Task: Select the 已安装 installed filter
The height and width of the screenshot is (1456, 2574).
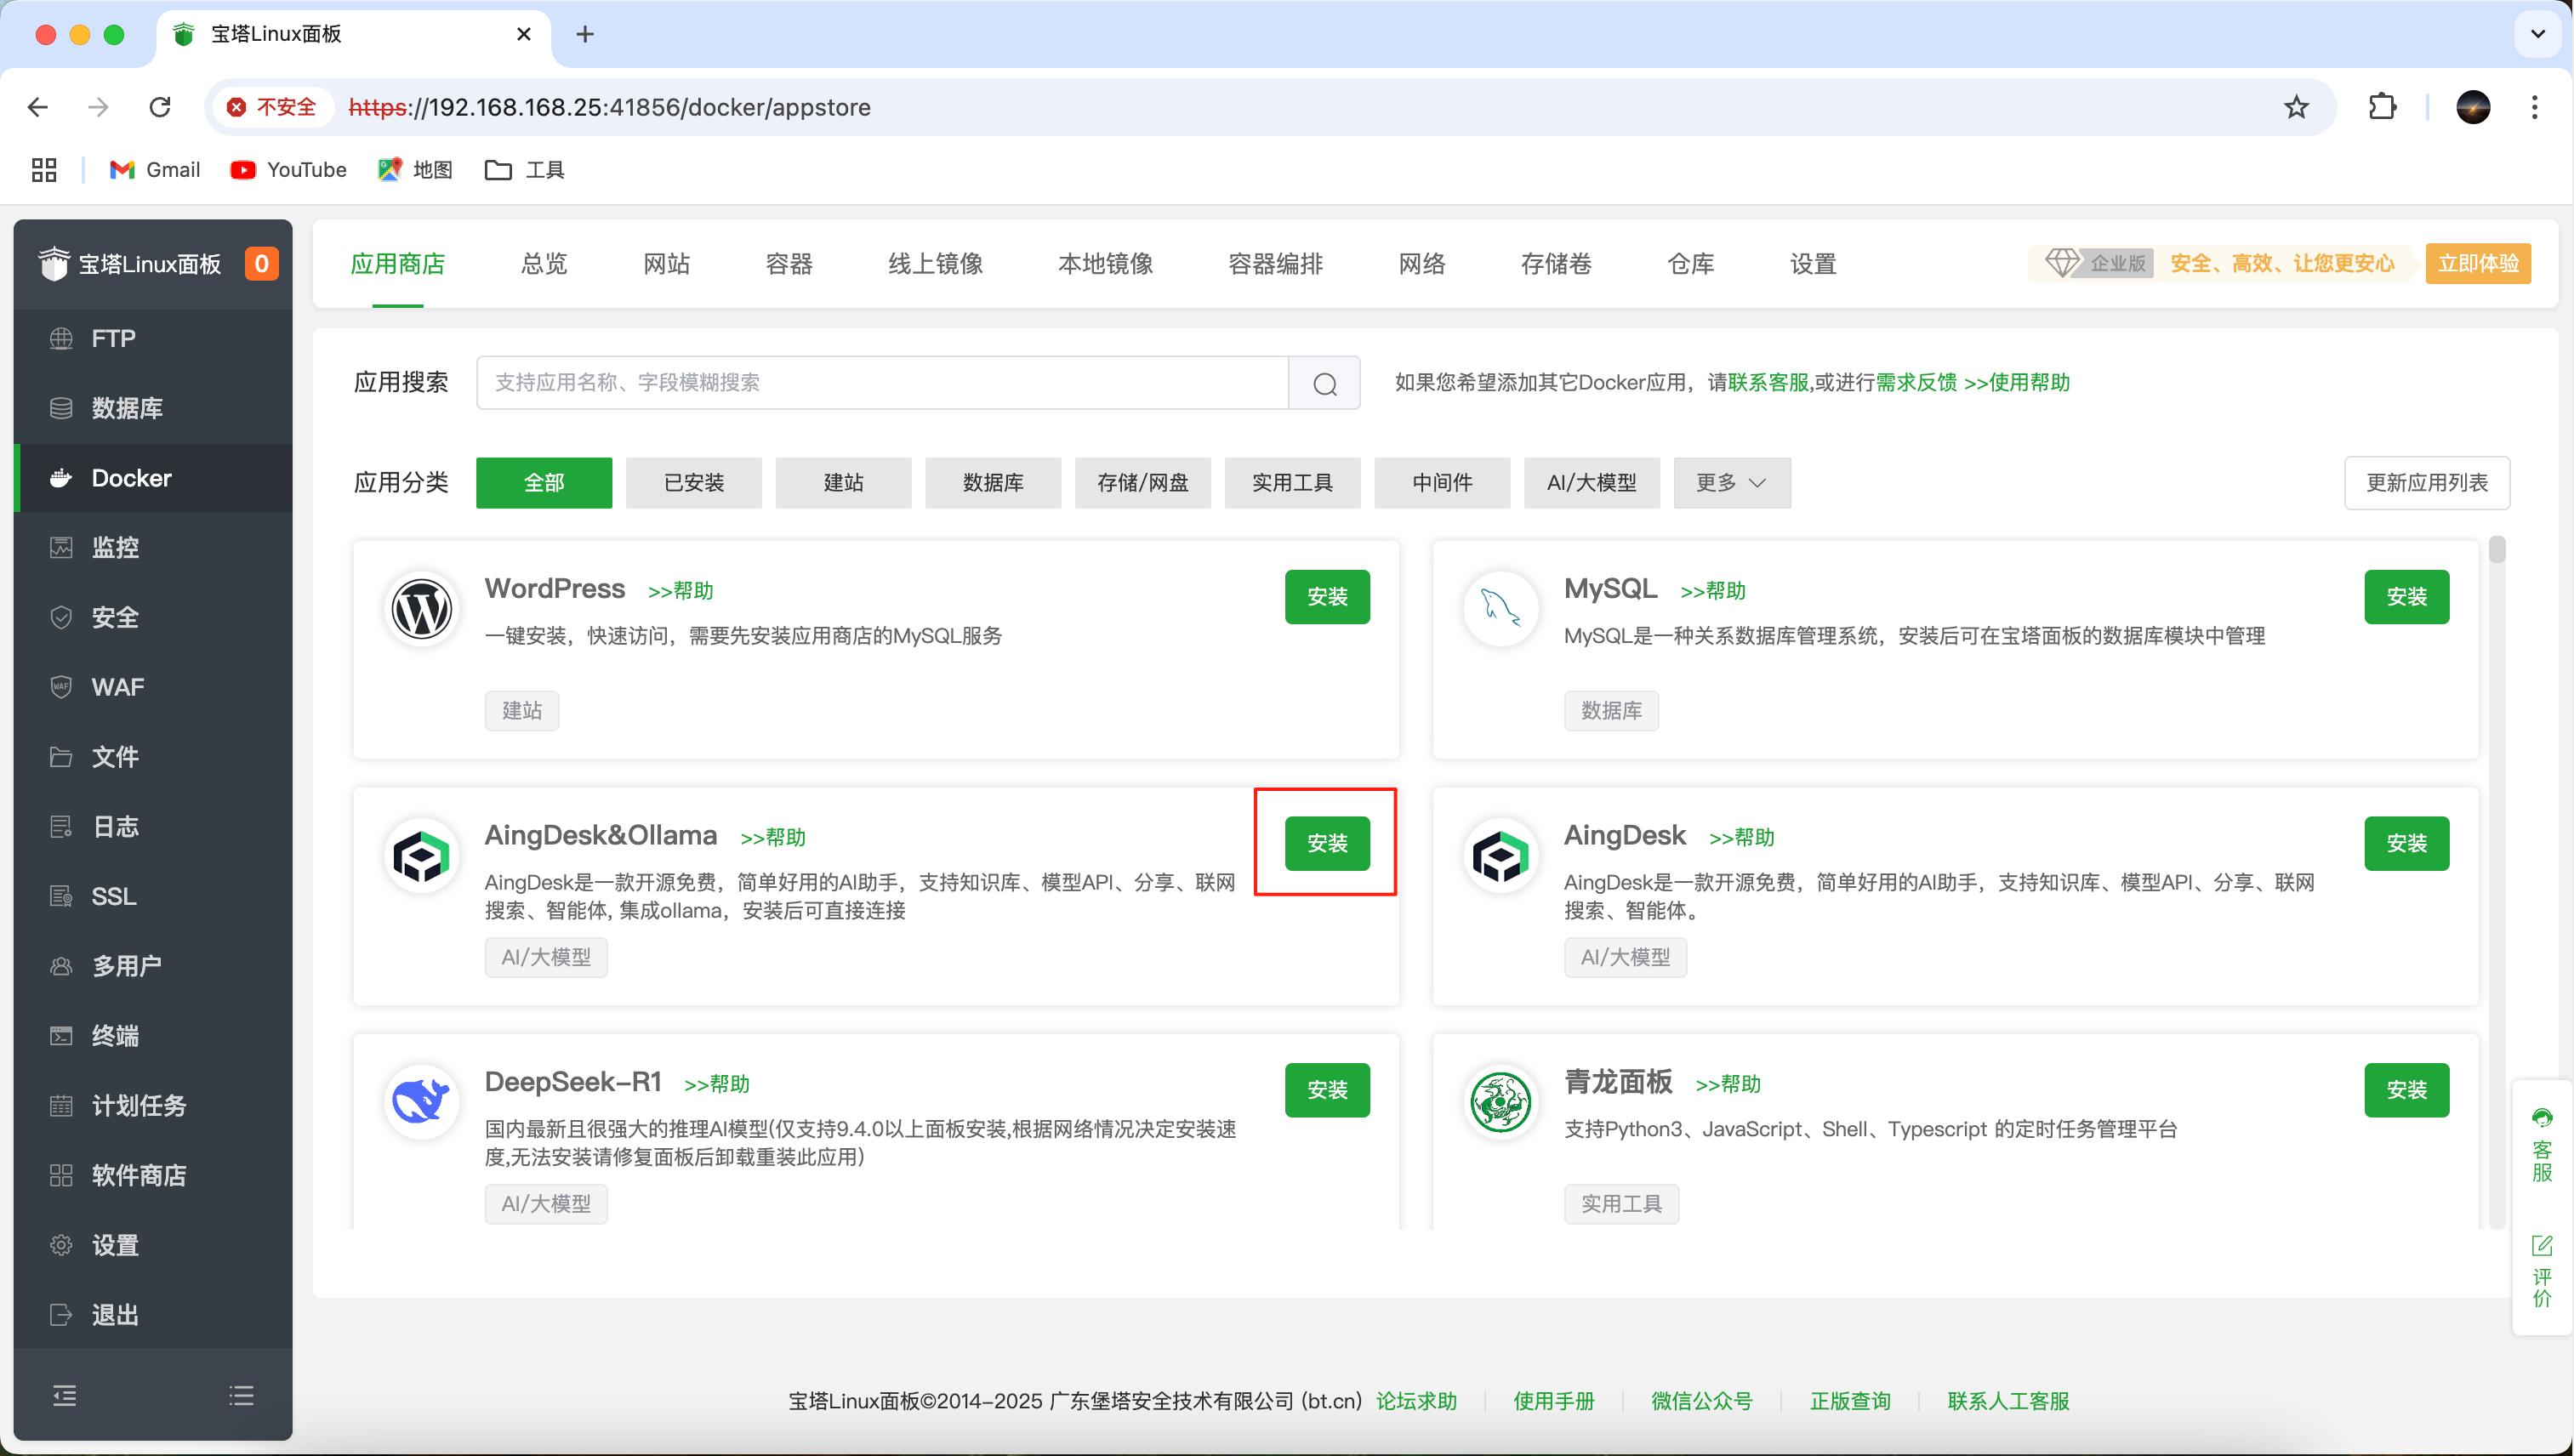Action: pyautogui.click(x=693, y=482)
